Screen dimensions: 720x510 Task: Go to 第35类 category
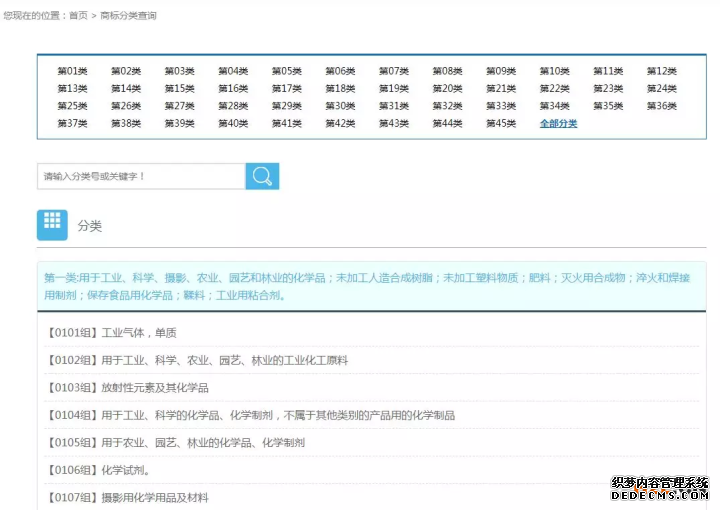click(x=608, y=106)
